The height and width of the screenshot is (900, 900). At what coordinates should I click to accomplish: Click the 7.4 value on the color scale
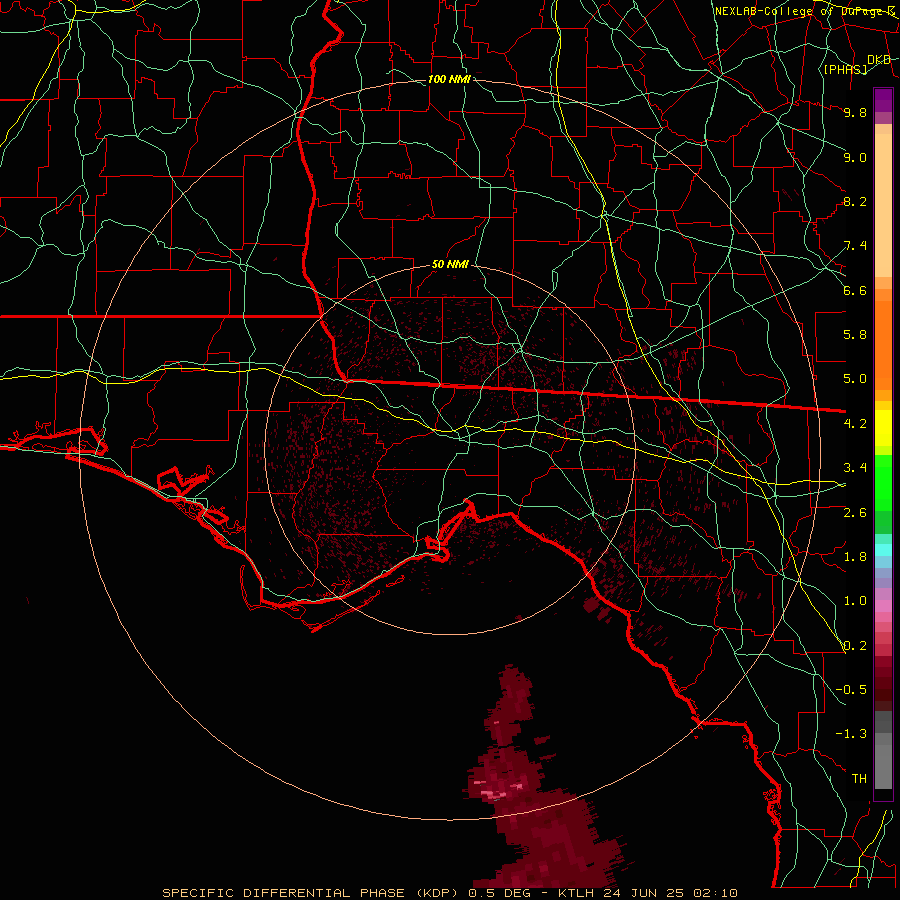coord(855,246)
